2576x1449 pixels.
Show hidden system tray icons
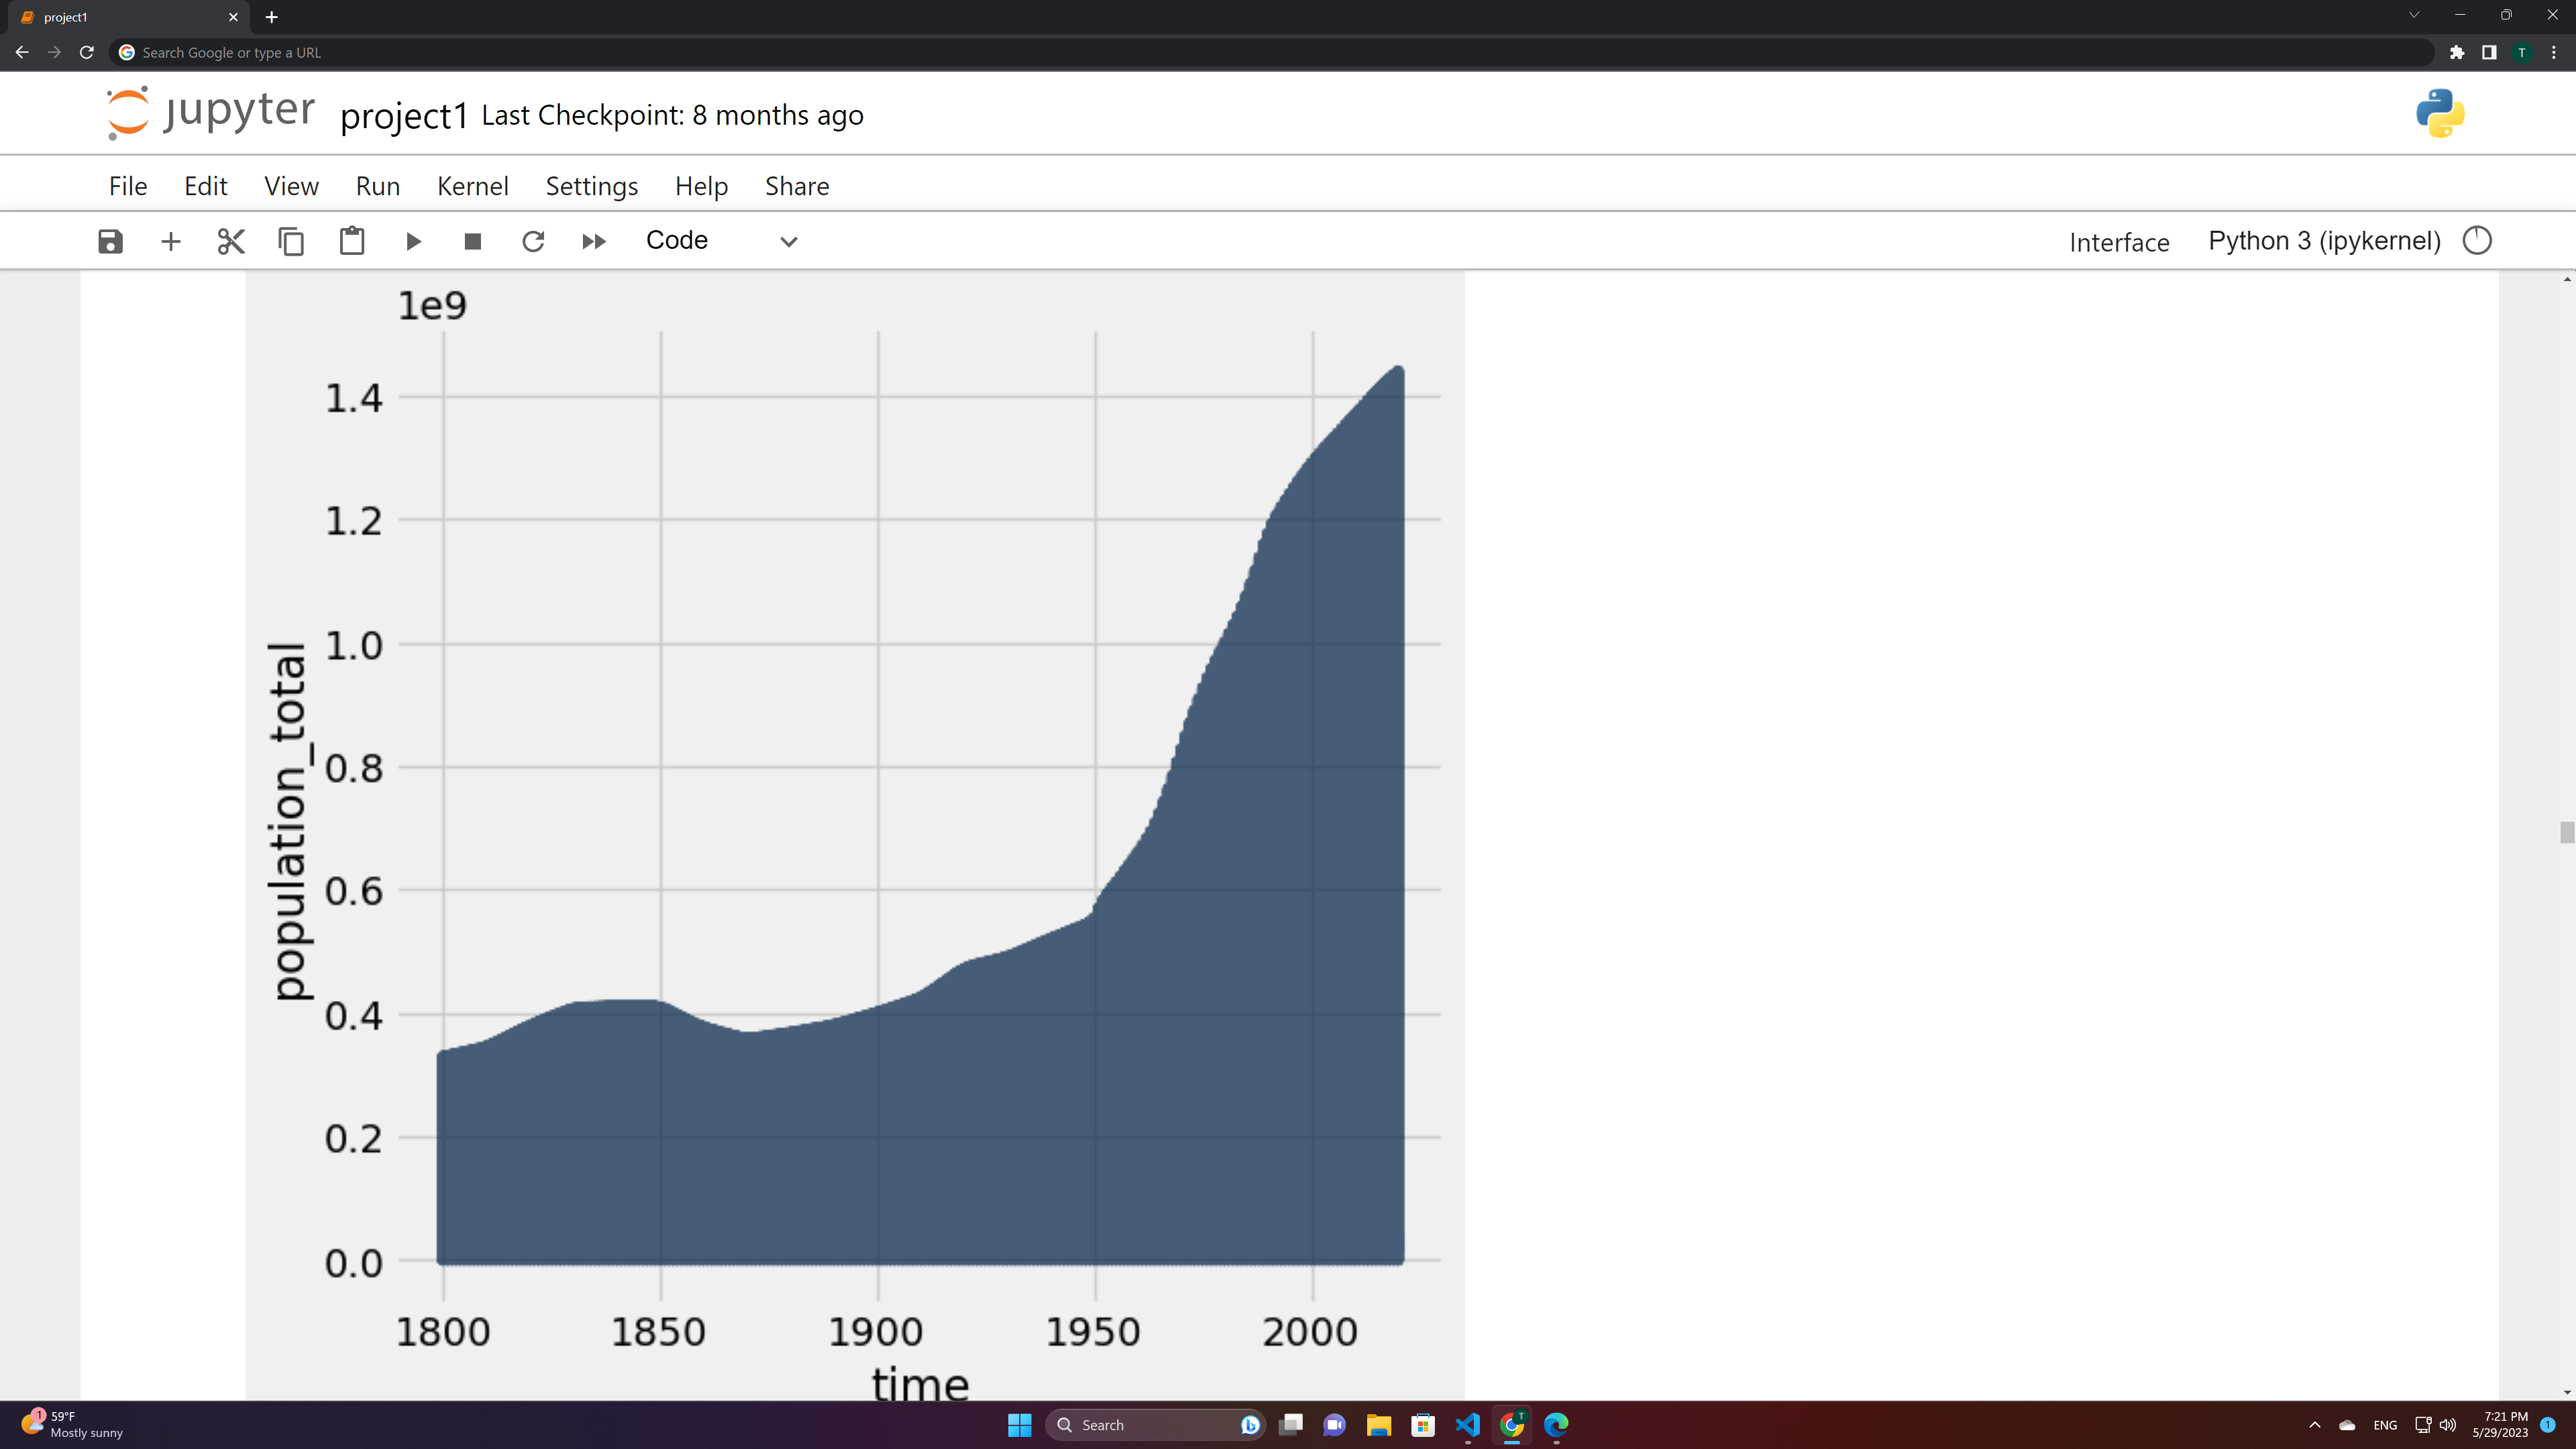[2314, 1425]
